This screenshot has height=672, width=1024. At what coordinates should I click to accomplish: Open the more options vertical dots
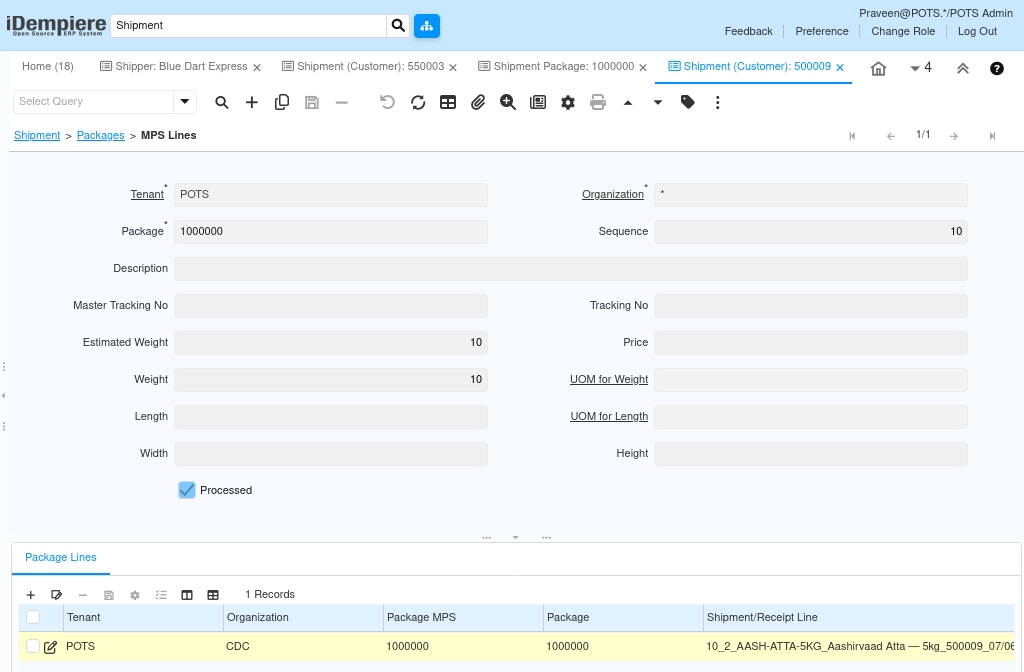coord(718,103)
